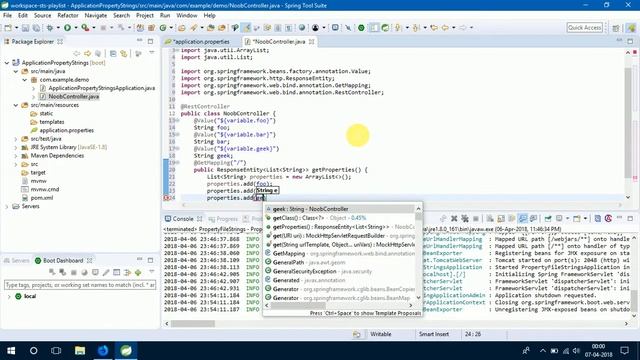This screenshot has height=360, width=640.
Task: Toggle Scroll Lock in the Console toolbar
Action: [x=501, y=219]
